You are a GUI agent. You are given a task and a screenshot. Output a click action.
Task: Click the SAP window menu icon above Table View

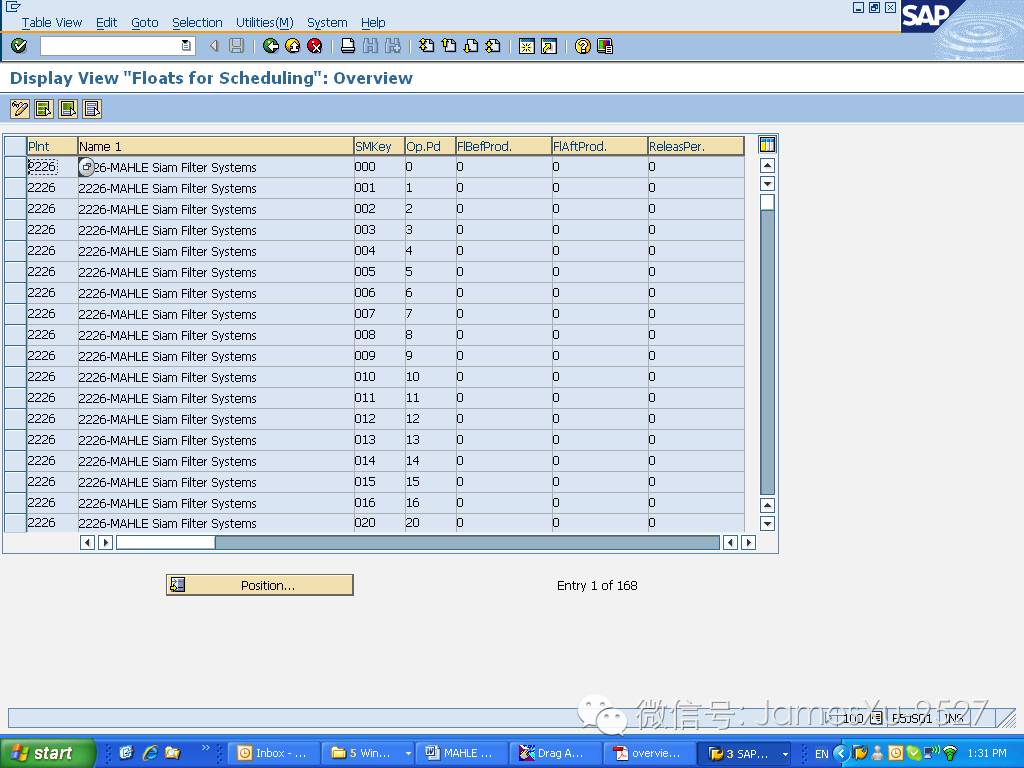(12, 7)
